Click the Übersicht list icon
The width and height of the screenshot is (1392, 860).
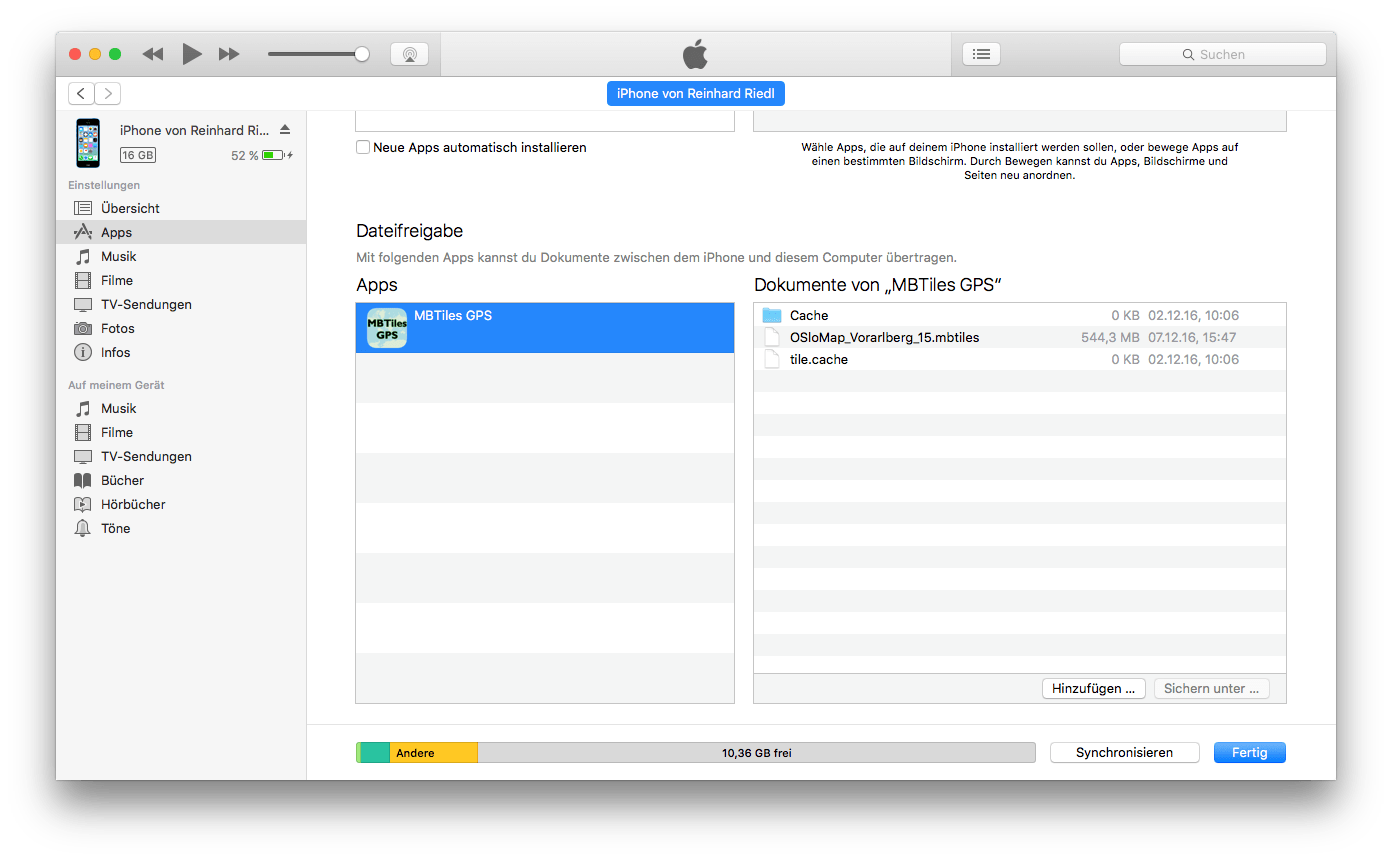(83, 208)
